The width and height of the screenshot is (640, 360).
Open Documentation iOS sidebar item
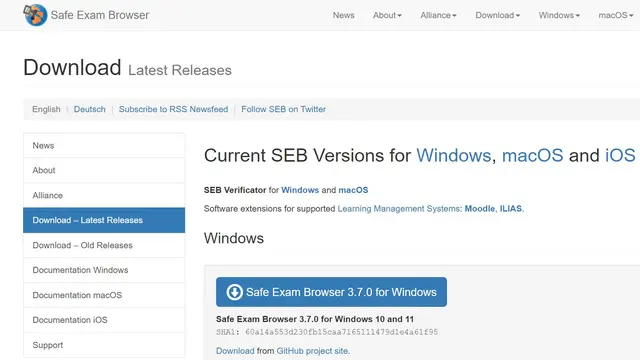click(104, 320)
